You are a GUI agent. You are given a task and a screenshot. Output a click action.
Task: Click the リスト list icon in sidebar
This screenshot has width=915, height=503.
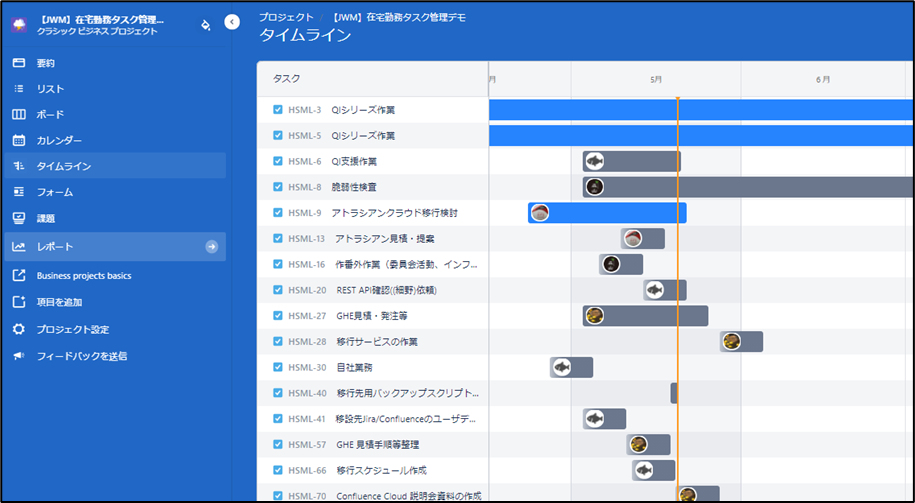point(18,89)
